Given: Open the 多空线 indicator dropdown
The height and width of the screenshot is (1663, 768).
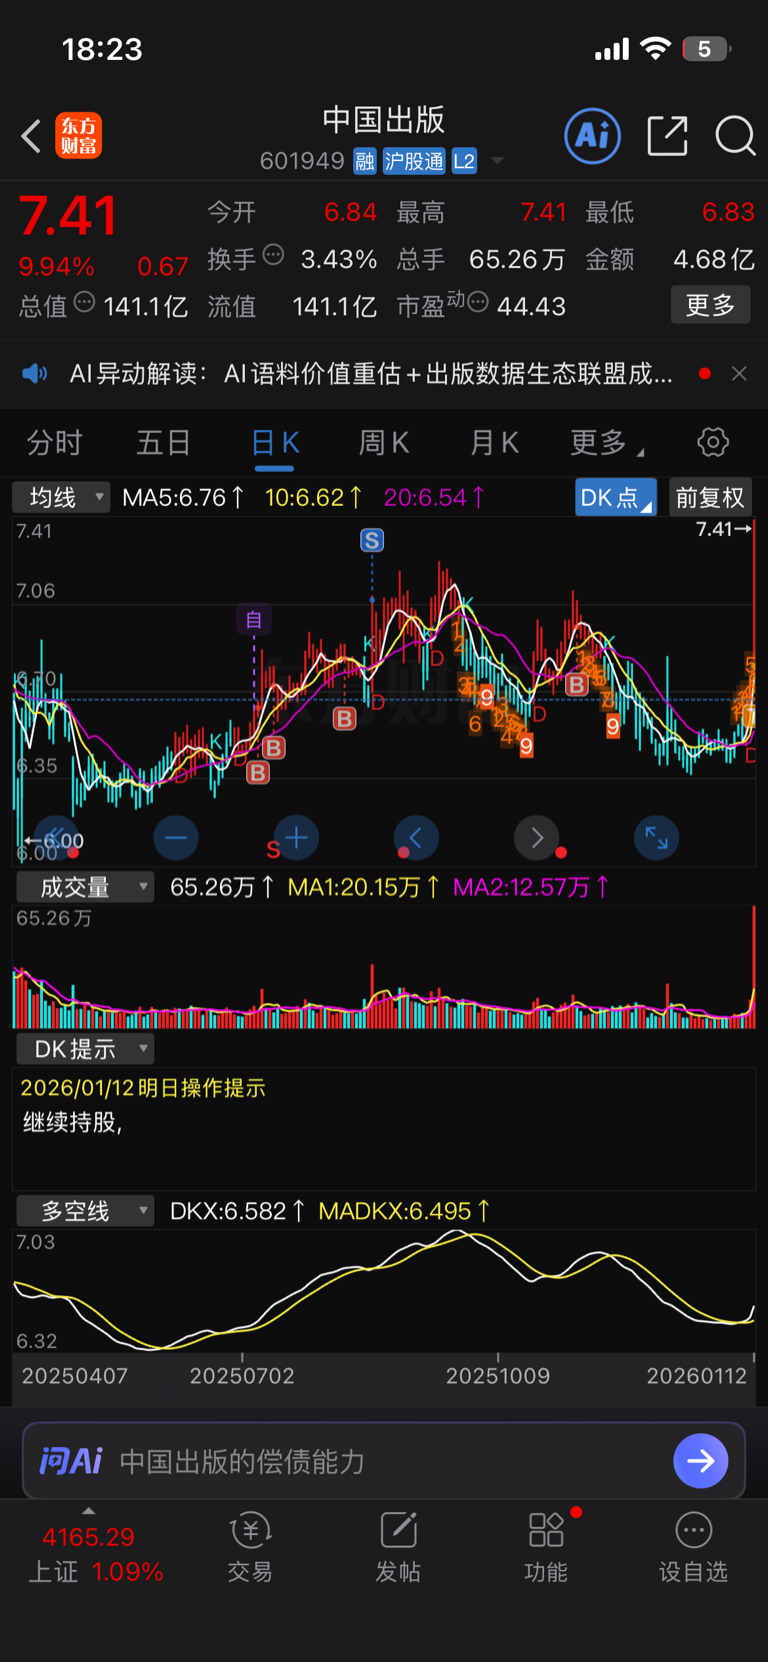Looking at the screenshot, I should [x=86, y=1211].
